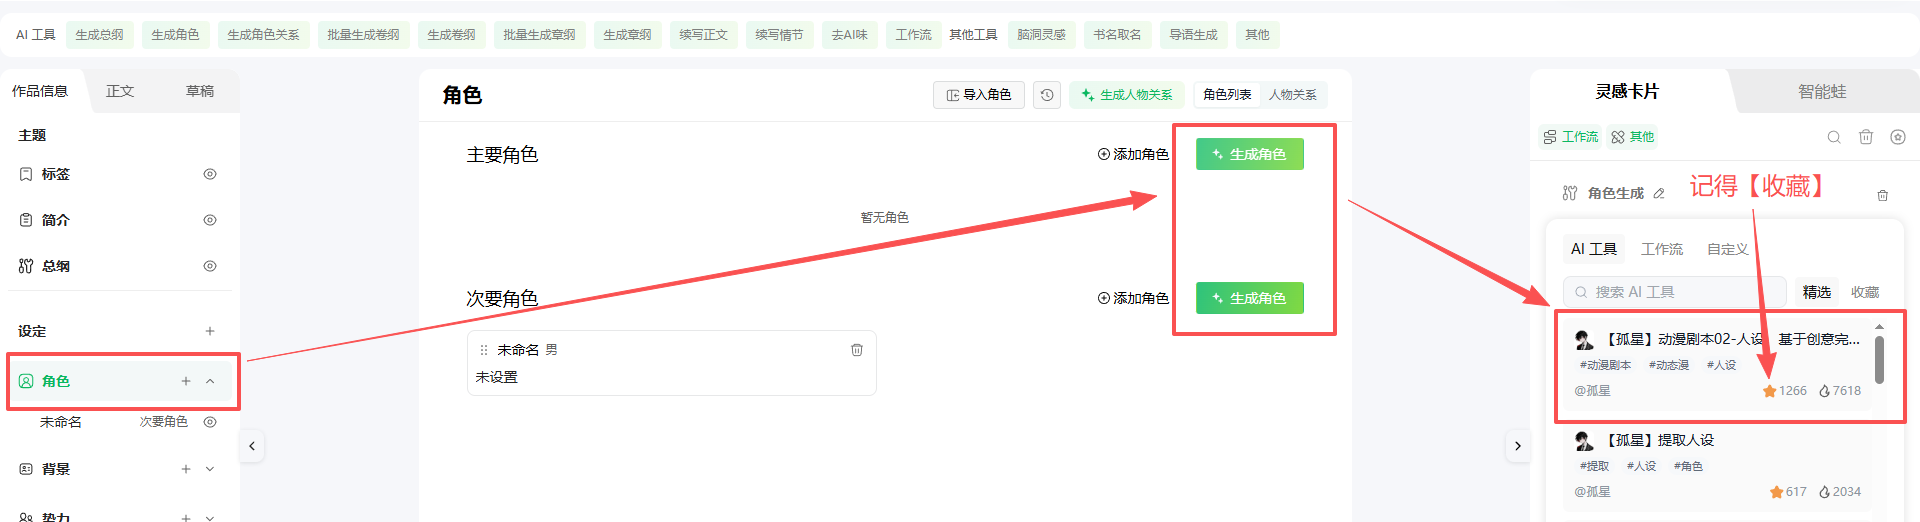Add a new 角色 with sidebar plus icon
1920x522 pixels.
(x=186, y=381)
